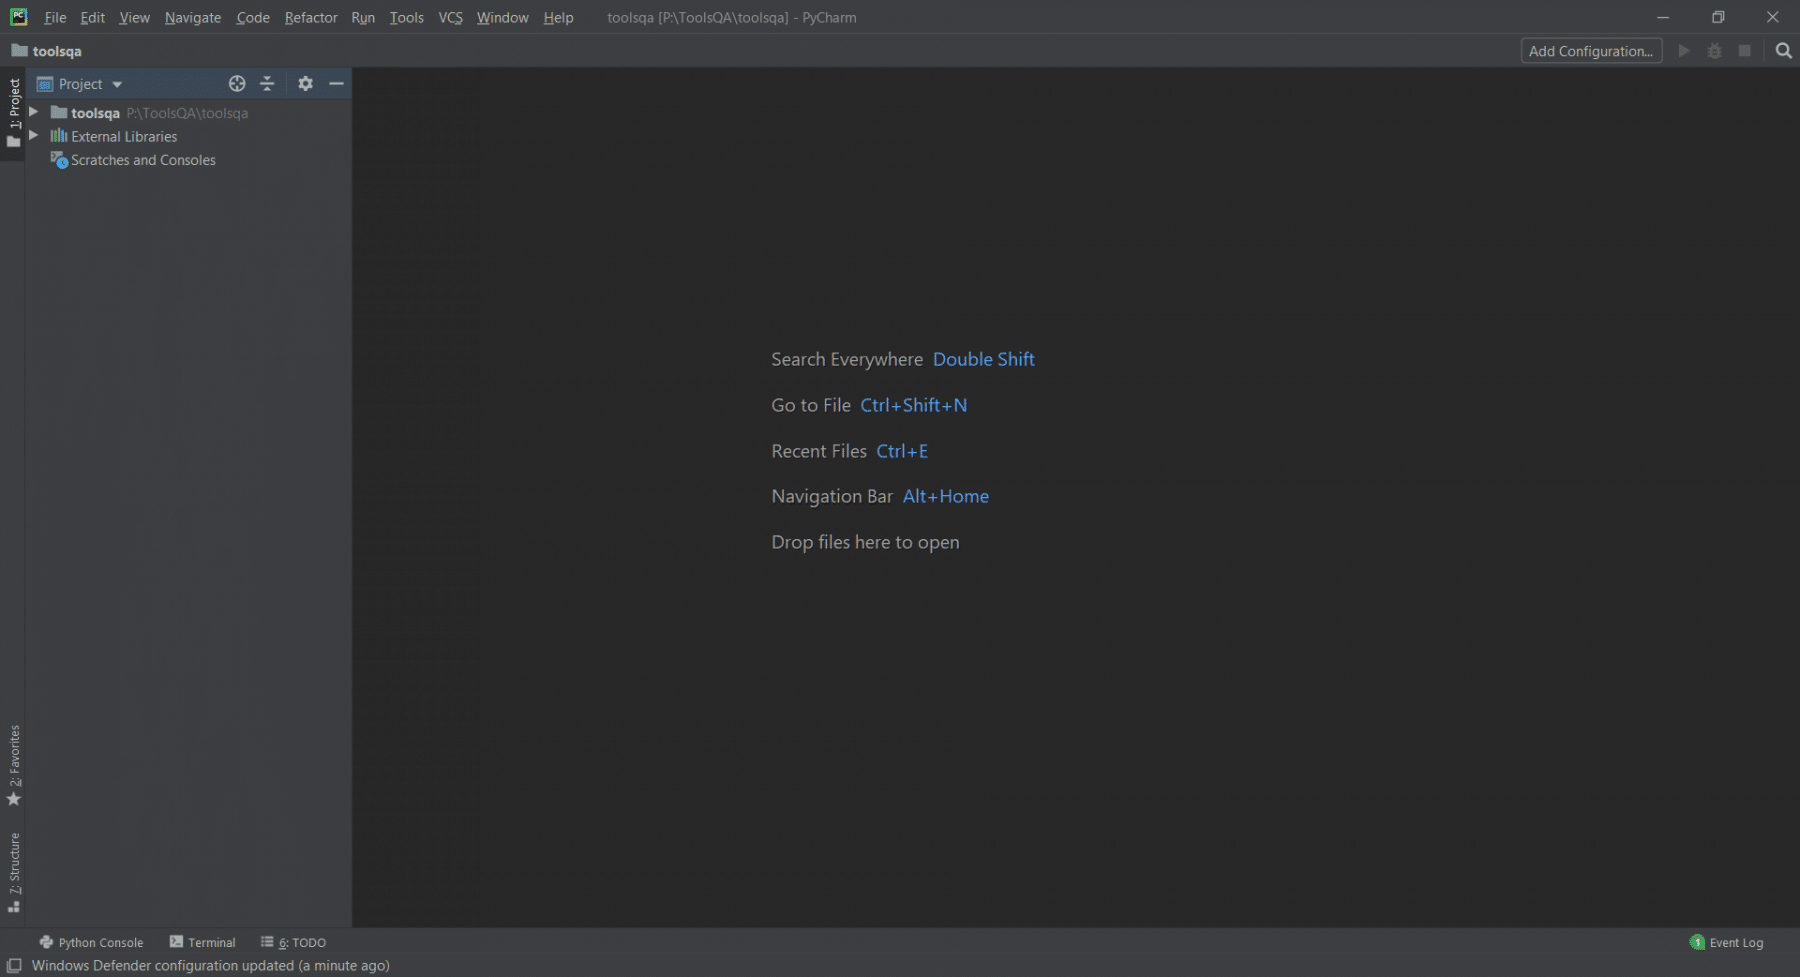Viewport: 1800px width, 977px height.
Task: Click the P:\ToolsQA\toolsqa path text
Action: (x=187, y=113)
